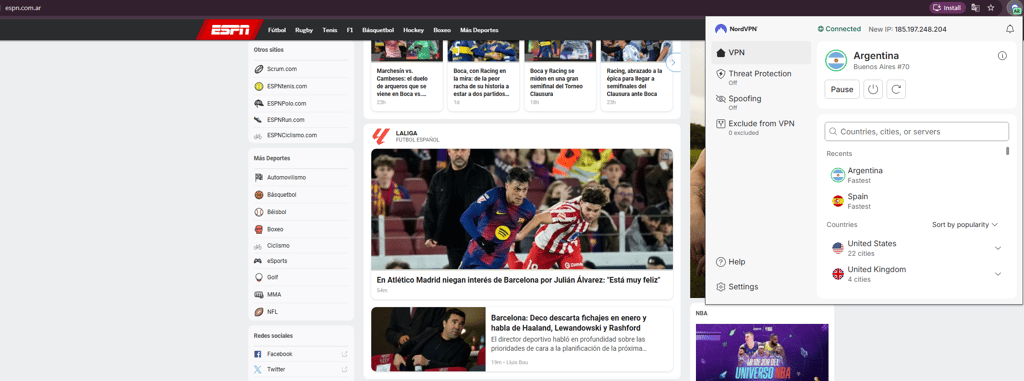The width and height of the screenshot is (1024, 381).
Task: Click the Pause connection button
Action: click(x=842, y=90)
